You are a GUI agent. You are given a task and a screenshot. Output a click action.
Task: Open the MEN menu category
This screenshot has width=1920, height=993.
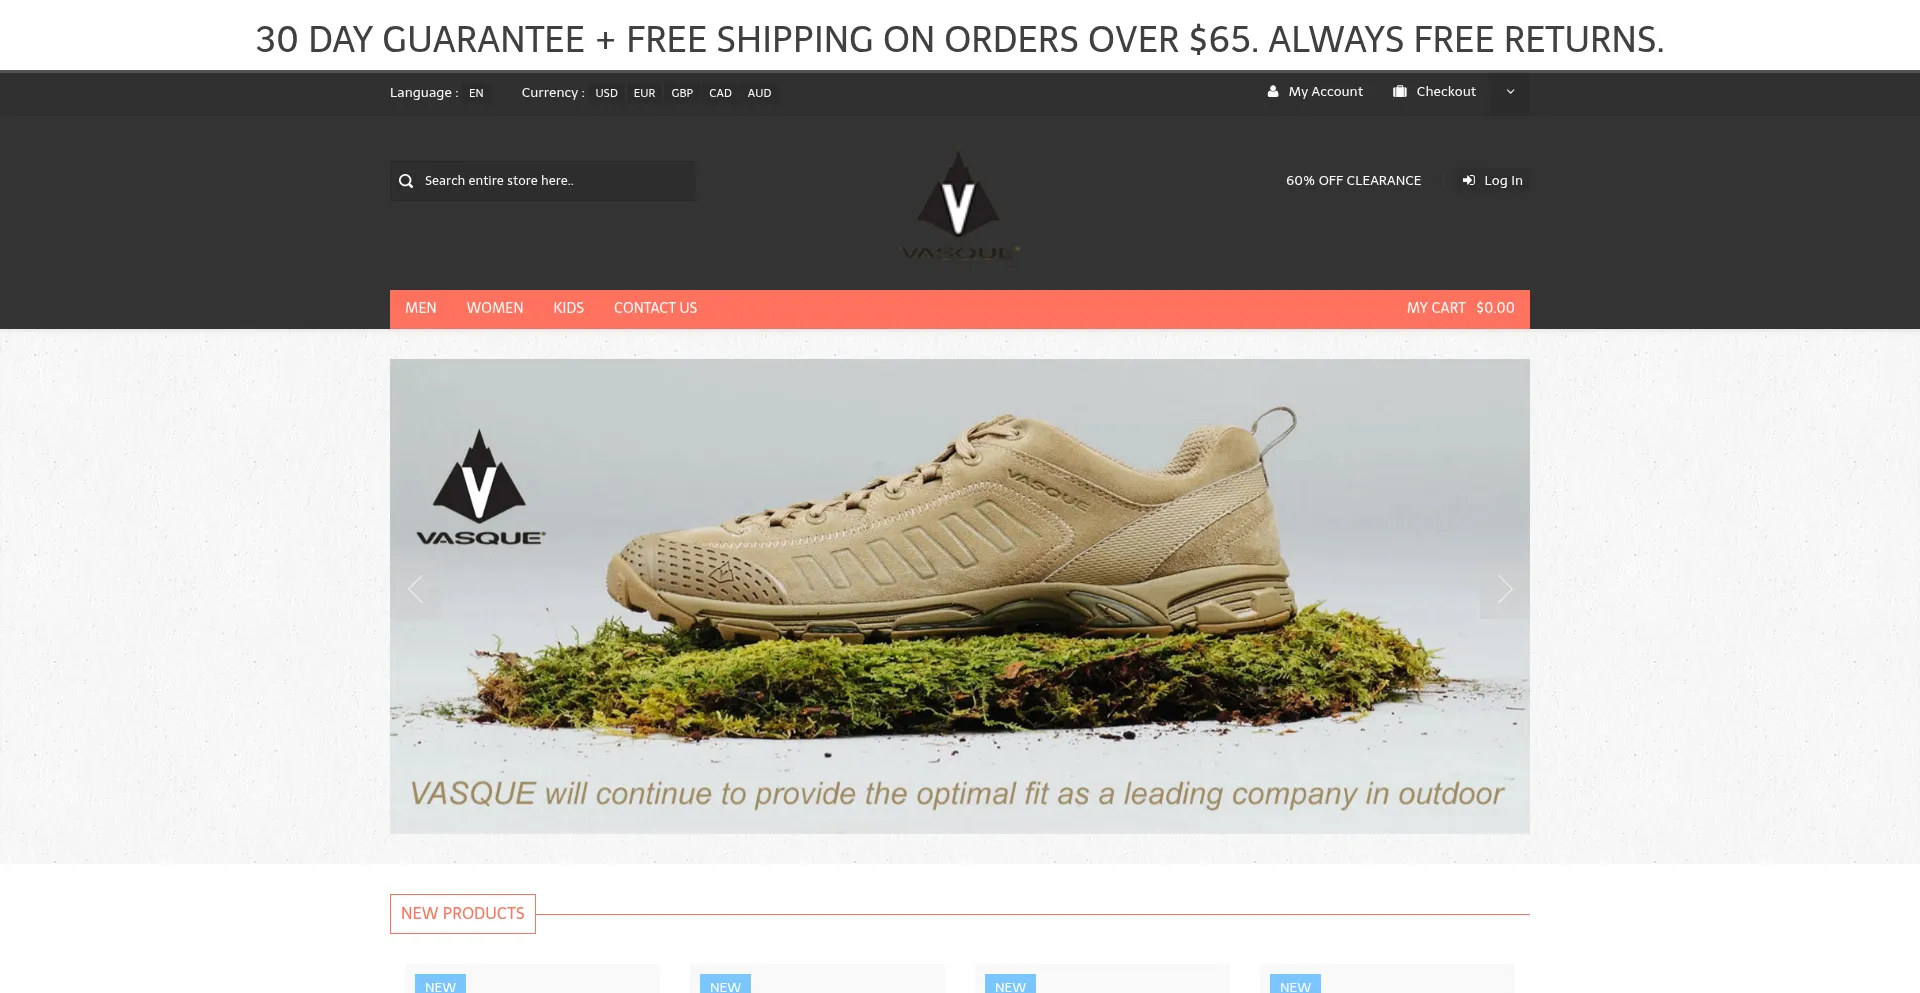point(421,308)
